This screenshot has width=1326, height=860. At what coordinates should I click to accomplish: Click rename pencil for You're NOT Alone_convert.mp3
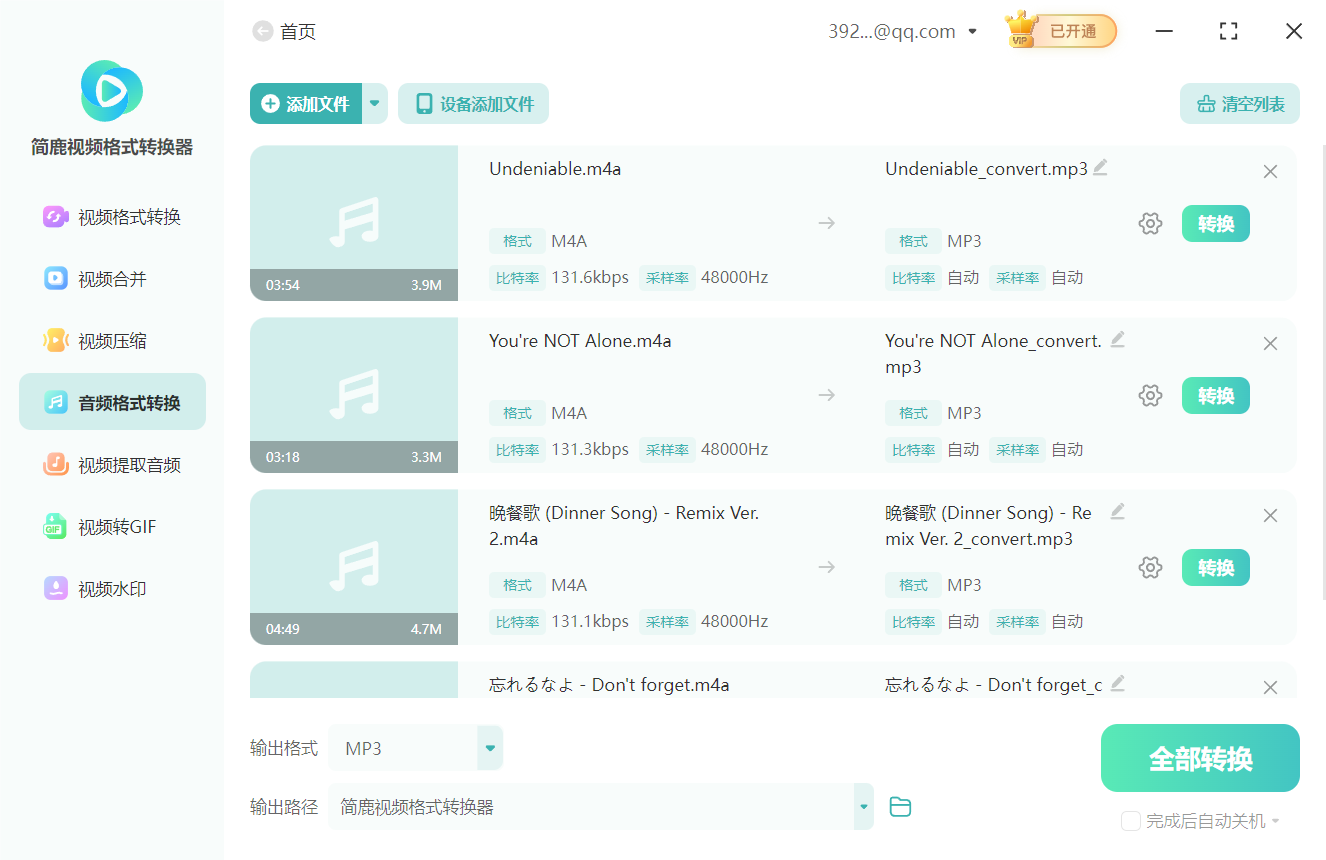pos(1117,340)
